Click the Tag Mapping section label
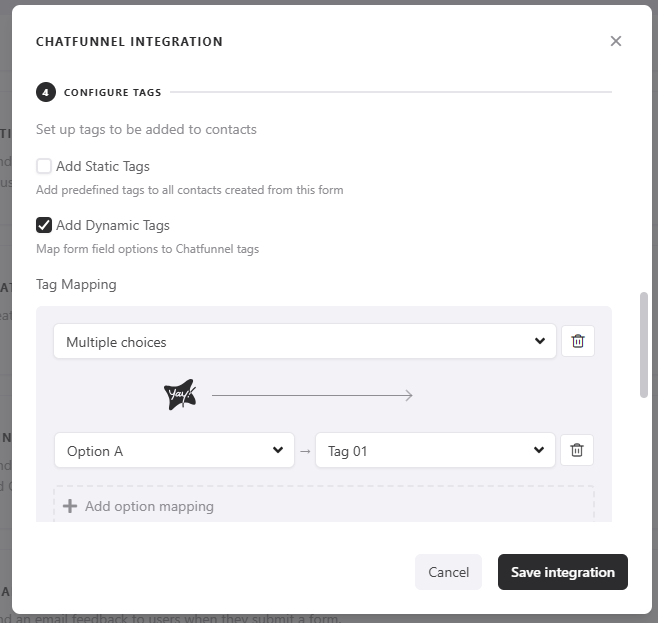The width and height of the screenshot is (658, 623). click(x=76, y=284)
